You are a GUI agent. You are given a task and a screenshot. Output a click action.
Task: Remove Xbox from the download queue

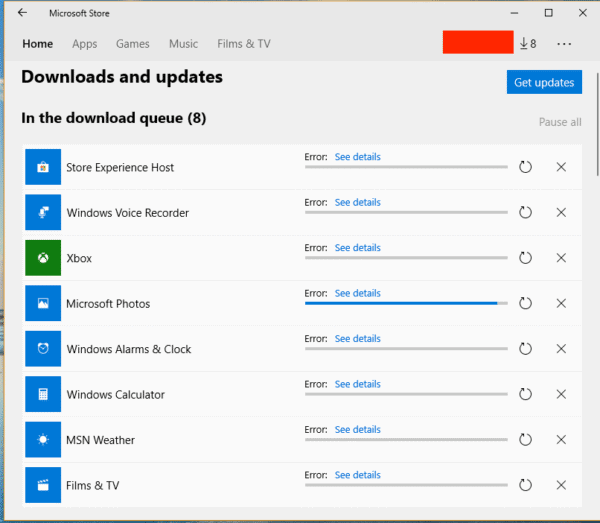[x=561, y=258]
